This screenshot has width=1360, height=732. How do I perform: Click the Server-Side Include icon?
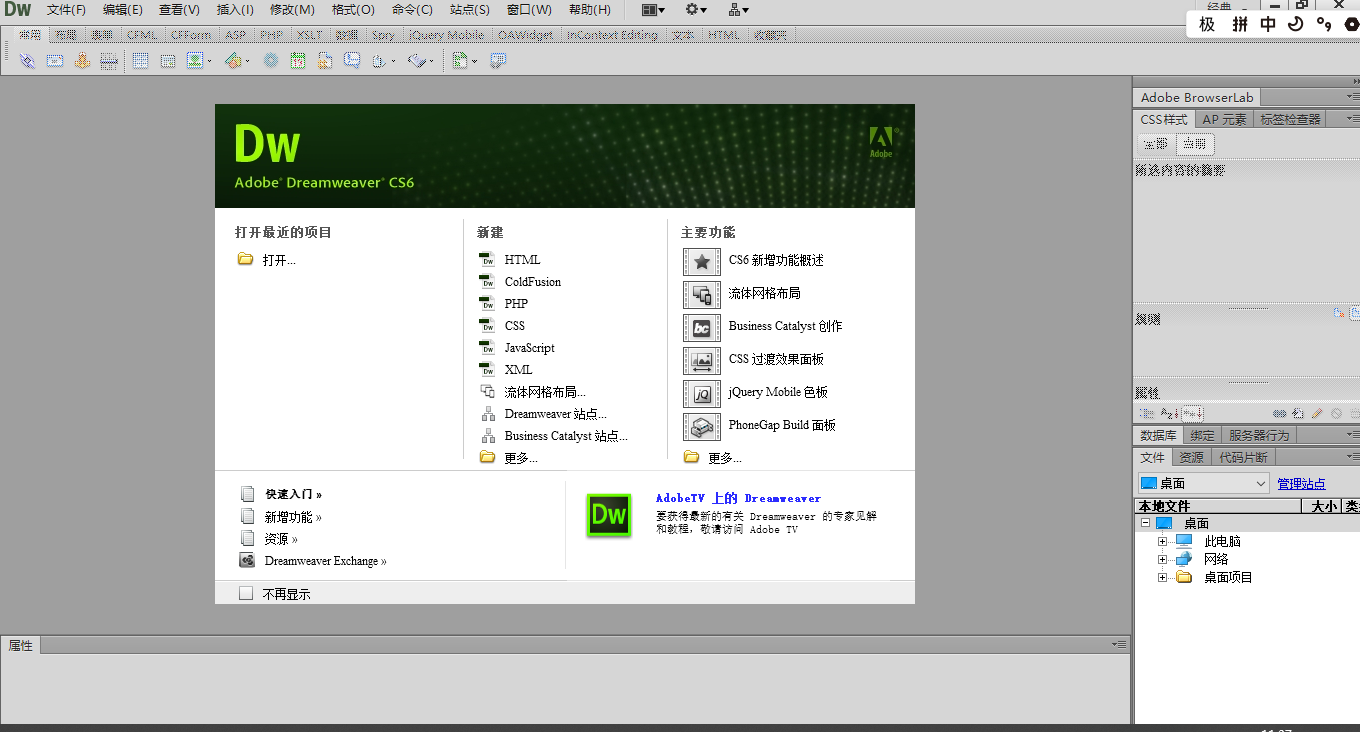(325, 60)
